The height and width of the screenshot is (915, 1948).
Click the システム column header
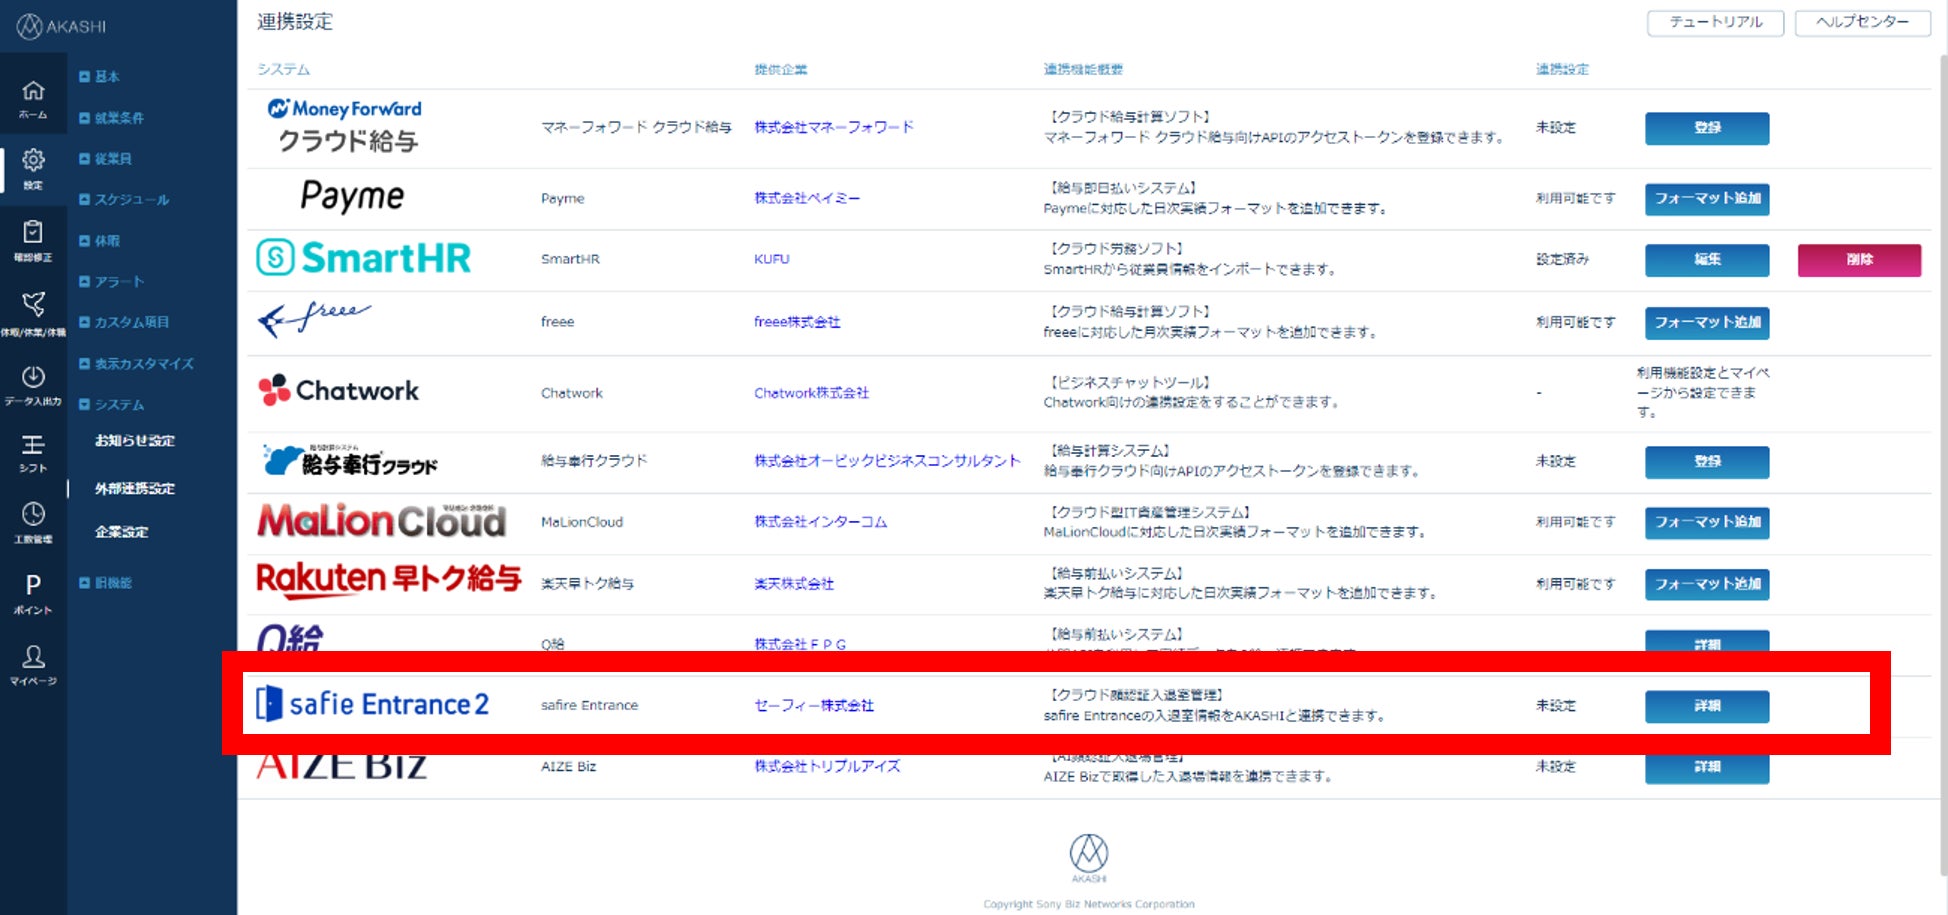(284, 70)
